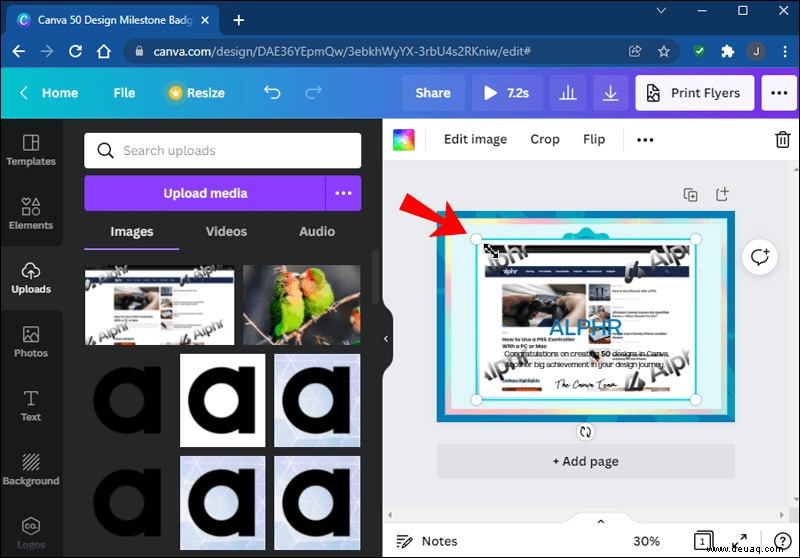Click the Add page button
This screenshot has height=558, width=800.
[x=585, y=461]
